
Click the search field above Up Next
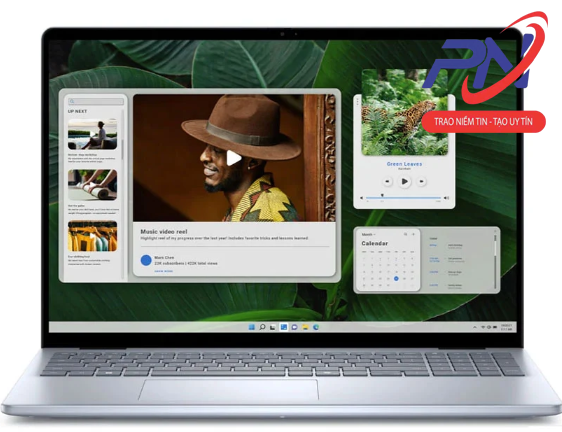(x=96, y=101)
